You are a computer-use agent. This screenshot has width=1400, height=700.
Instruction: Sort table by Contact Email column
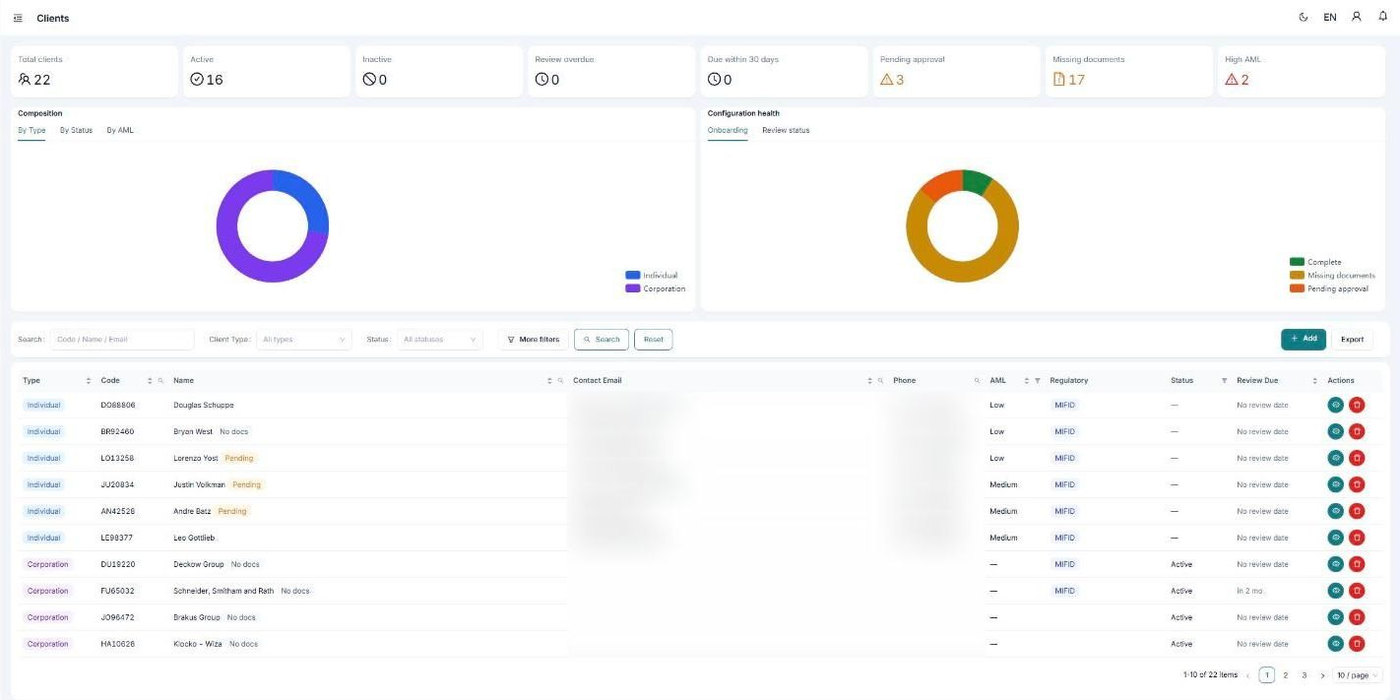(869, 380)
